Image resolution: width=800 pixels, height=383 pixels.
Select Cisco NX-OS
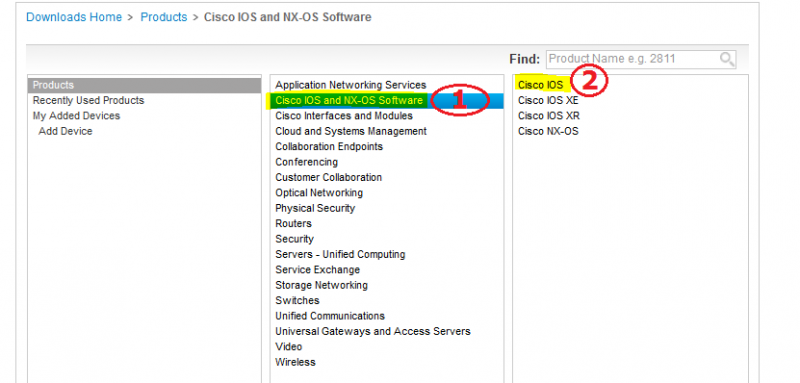[548, 131]
